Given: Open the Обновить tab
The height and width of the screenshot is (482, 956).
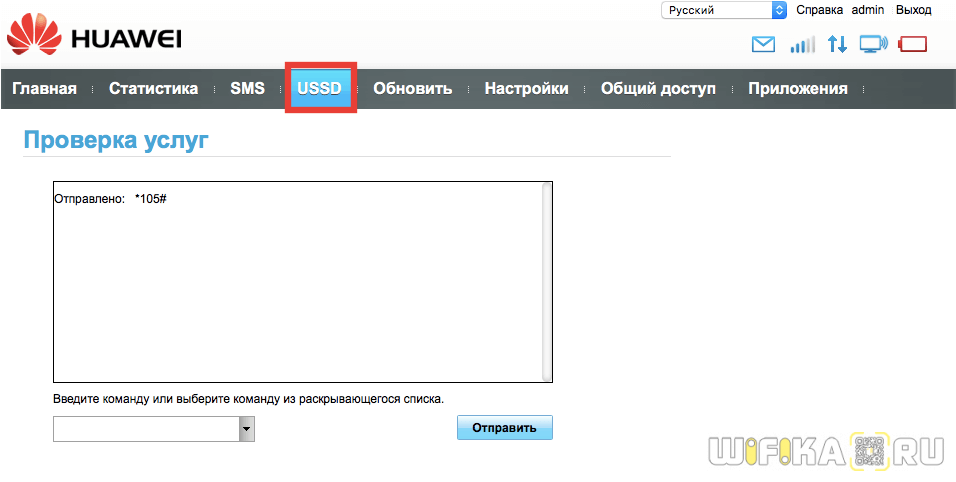Looking at the screenshot, I should point(412,89).
